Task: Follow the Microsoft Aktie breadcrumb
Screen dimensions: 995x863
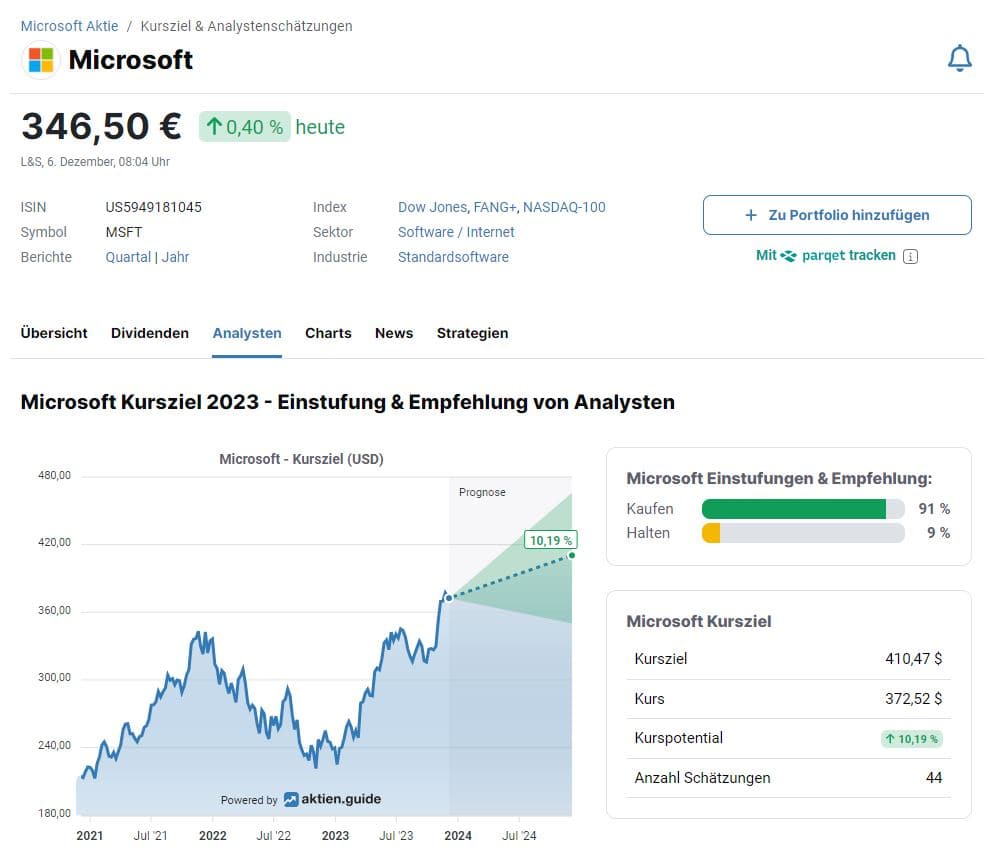Action: [x=69, y=25]
